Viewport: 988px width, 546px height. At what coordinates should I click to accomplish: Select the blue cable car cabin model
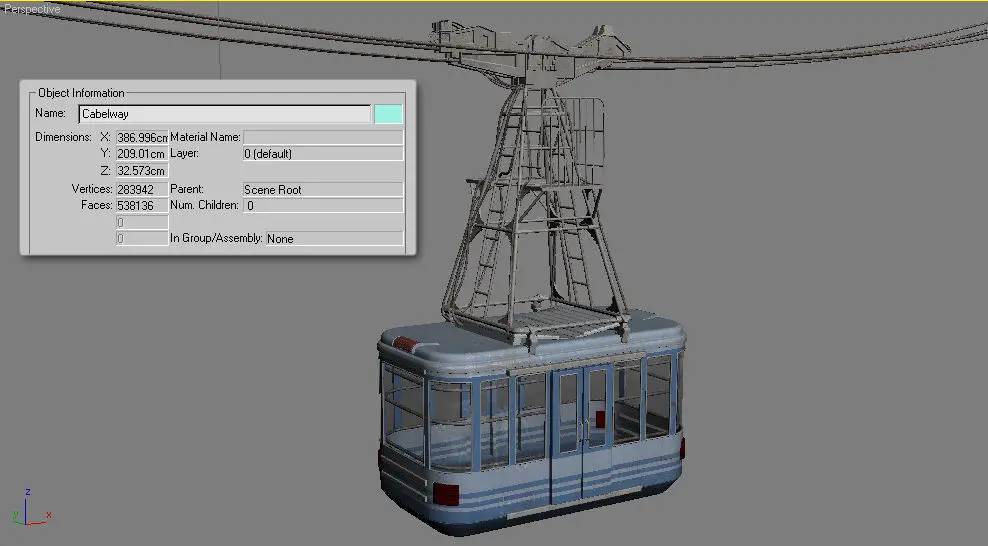(x=531, y=422)
